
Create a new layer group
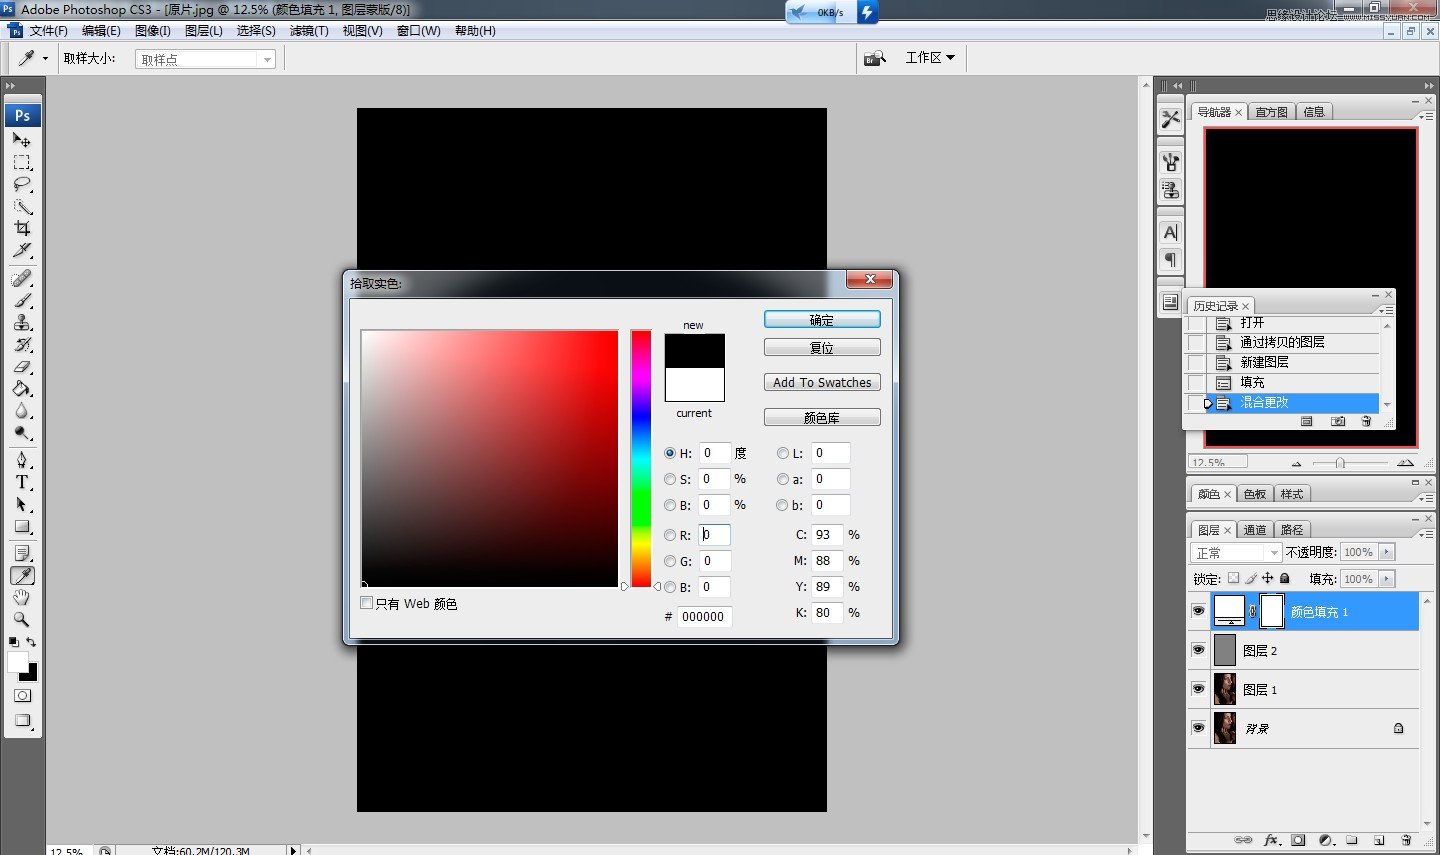pyautogui.click(x=1352, y=840)
